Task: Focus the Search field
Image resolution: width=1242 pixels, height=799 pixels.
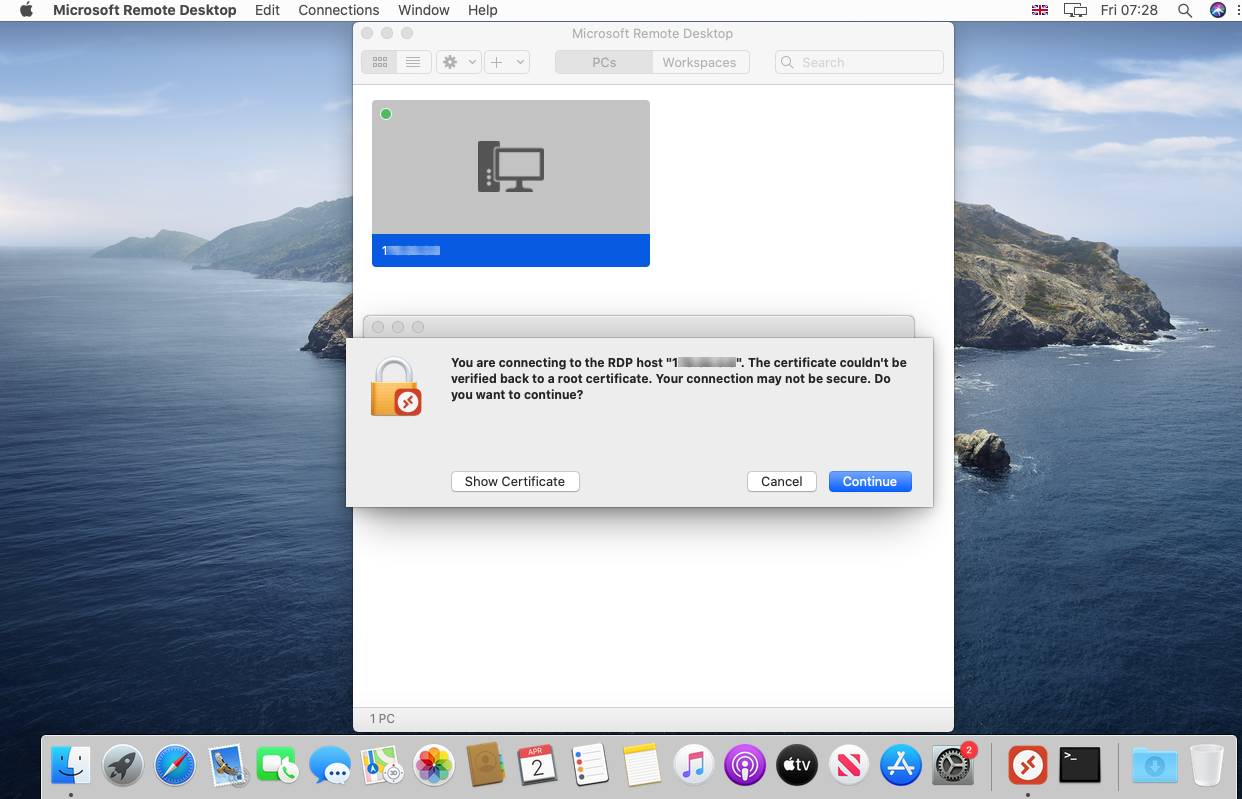Action: [x=859, y=62]
